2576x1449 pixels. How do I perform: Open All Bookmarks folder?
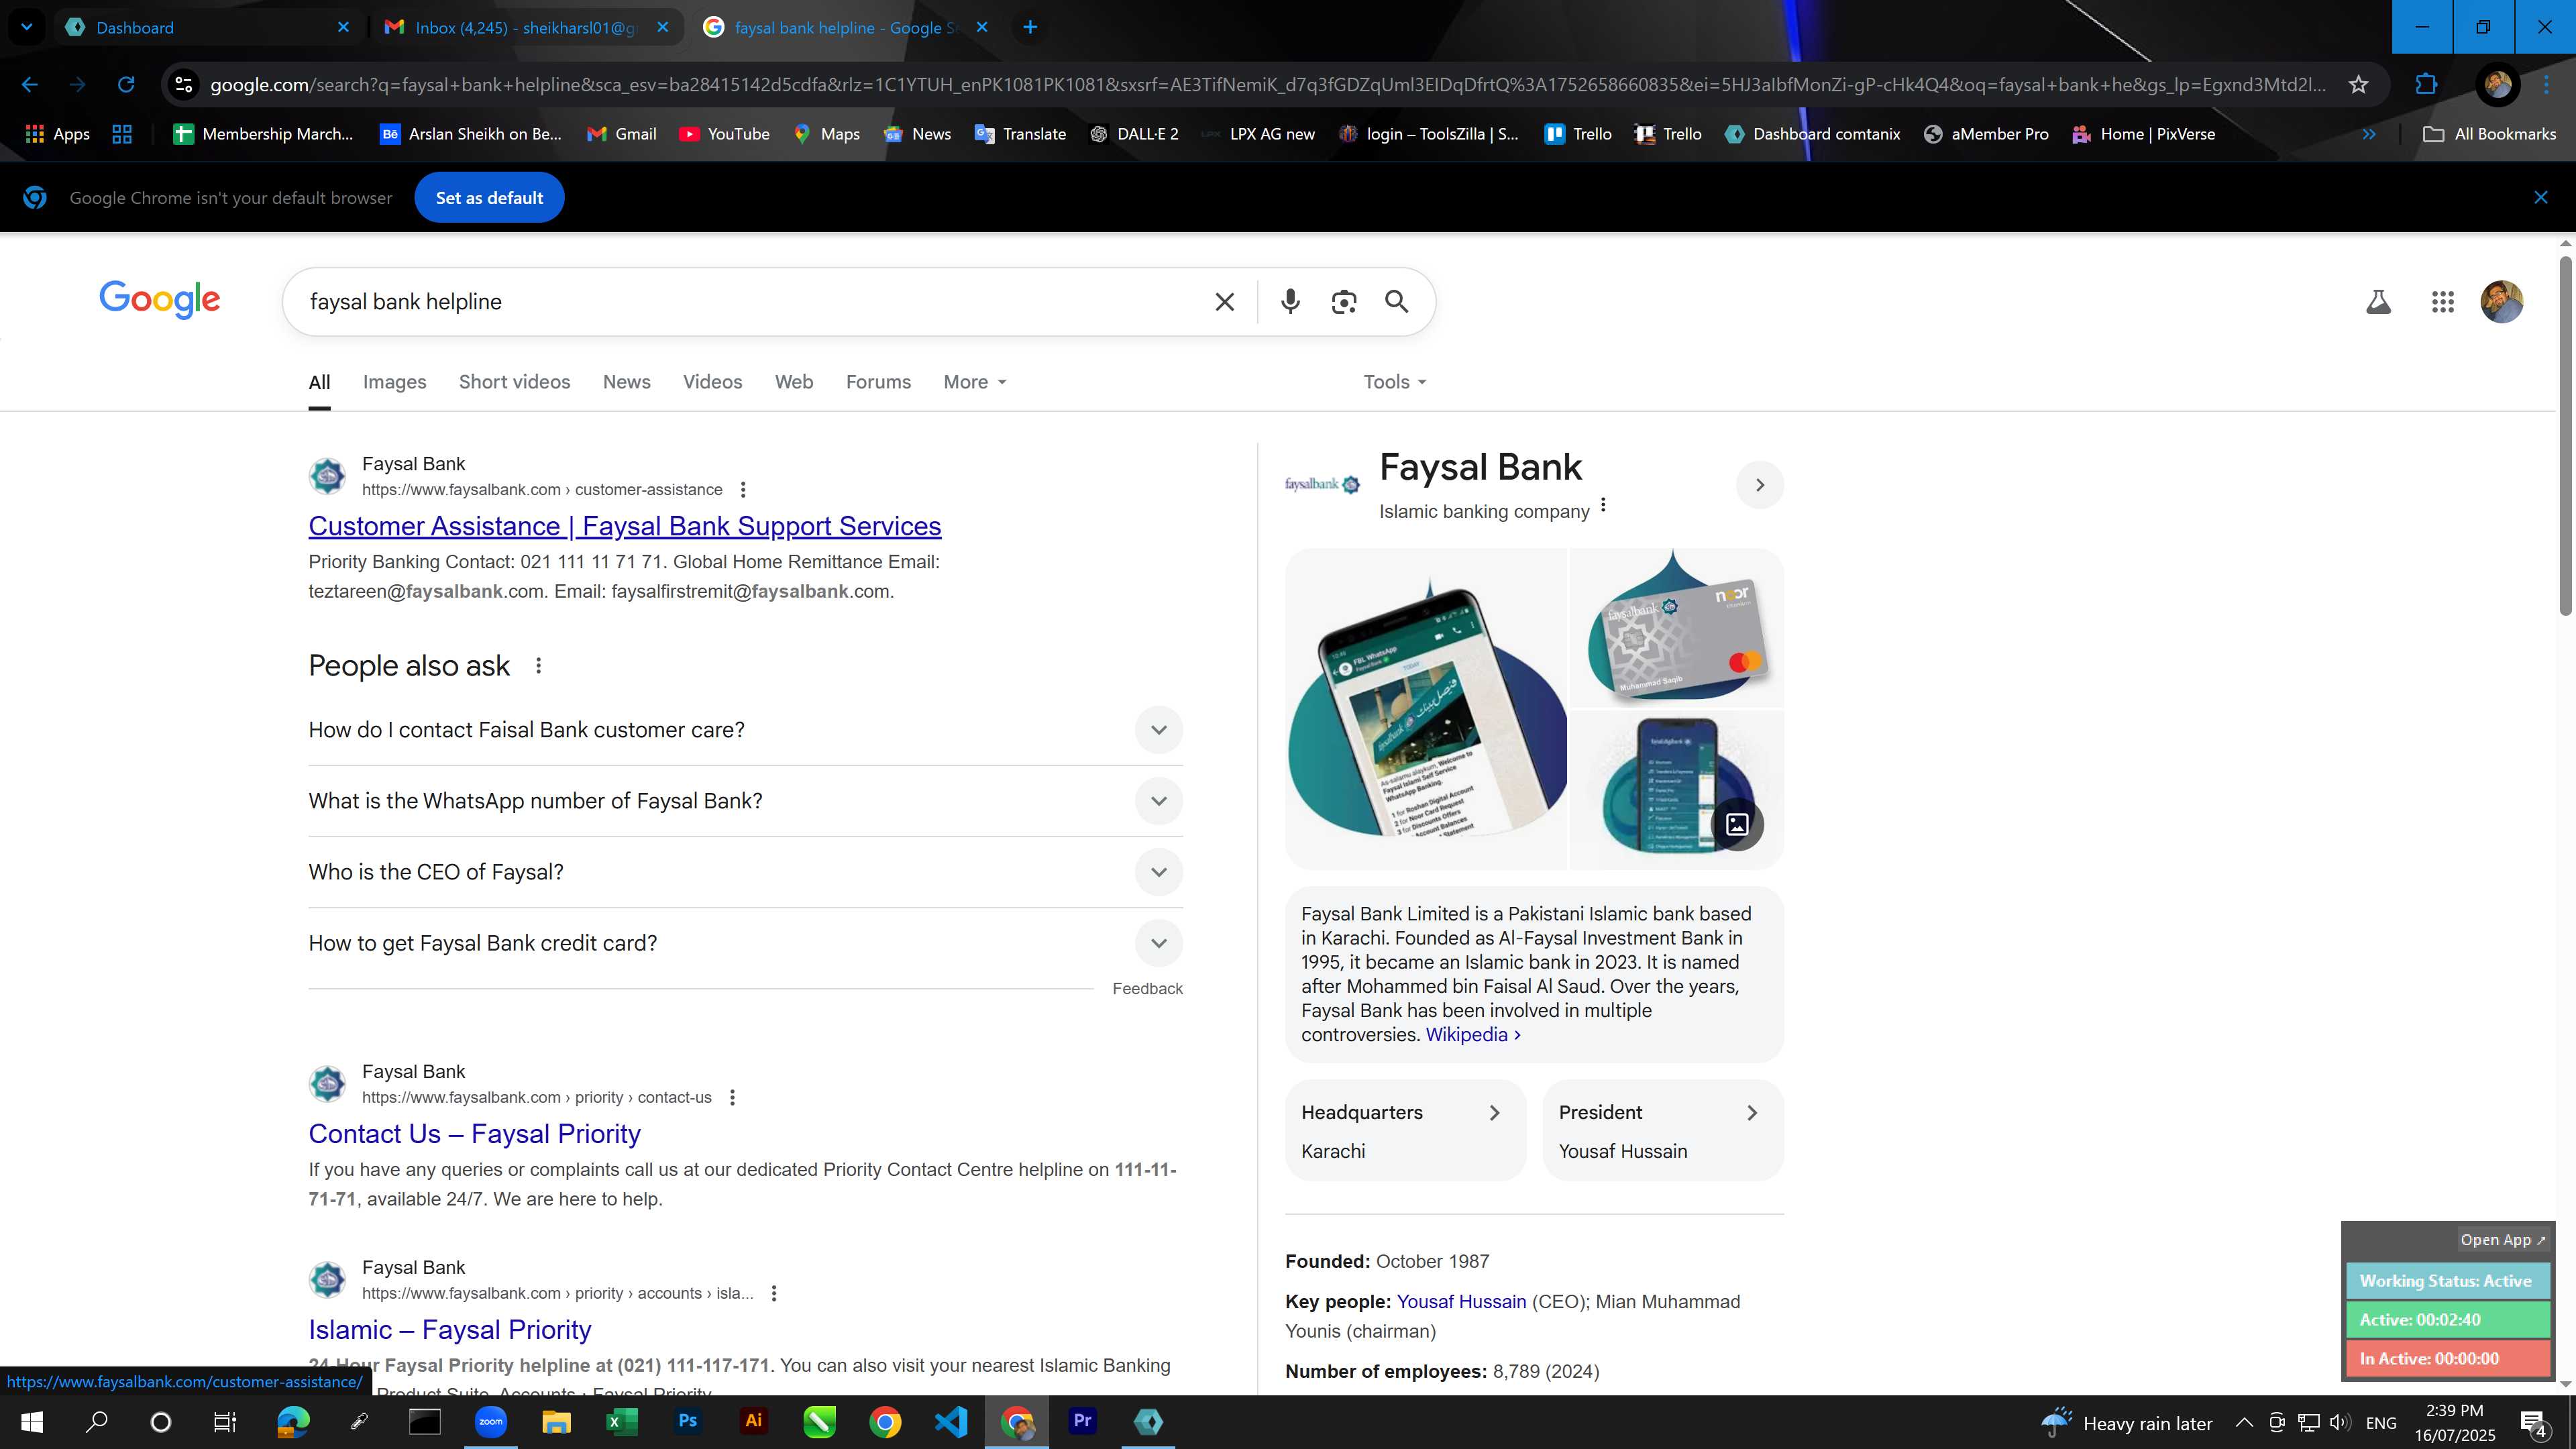coord(2489,134)
